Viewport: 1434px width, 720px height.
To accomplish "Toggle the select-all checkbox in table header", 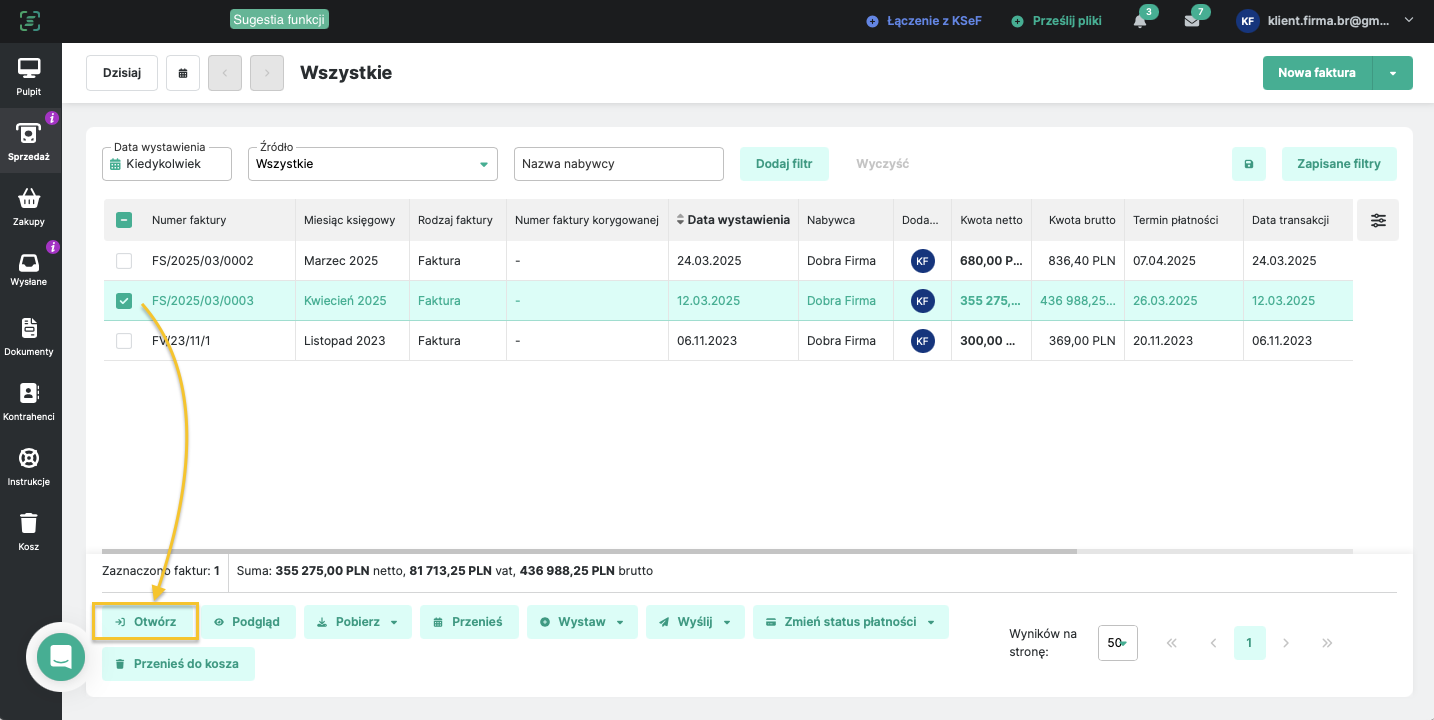I will (x=124, y=221).
